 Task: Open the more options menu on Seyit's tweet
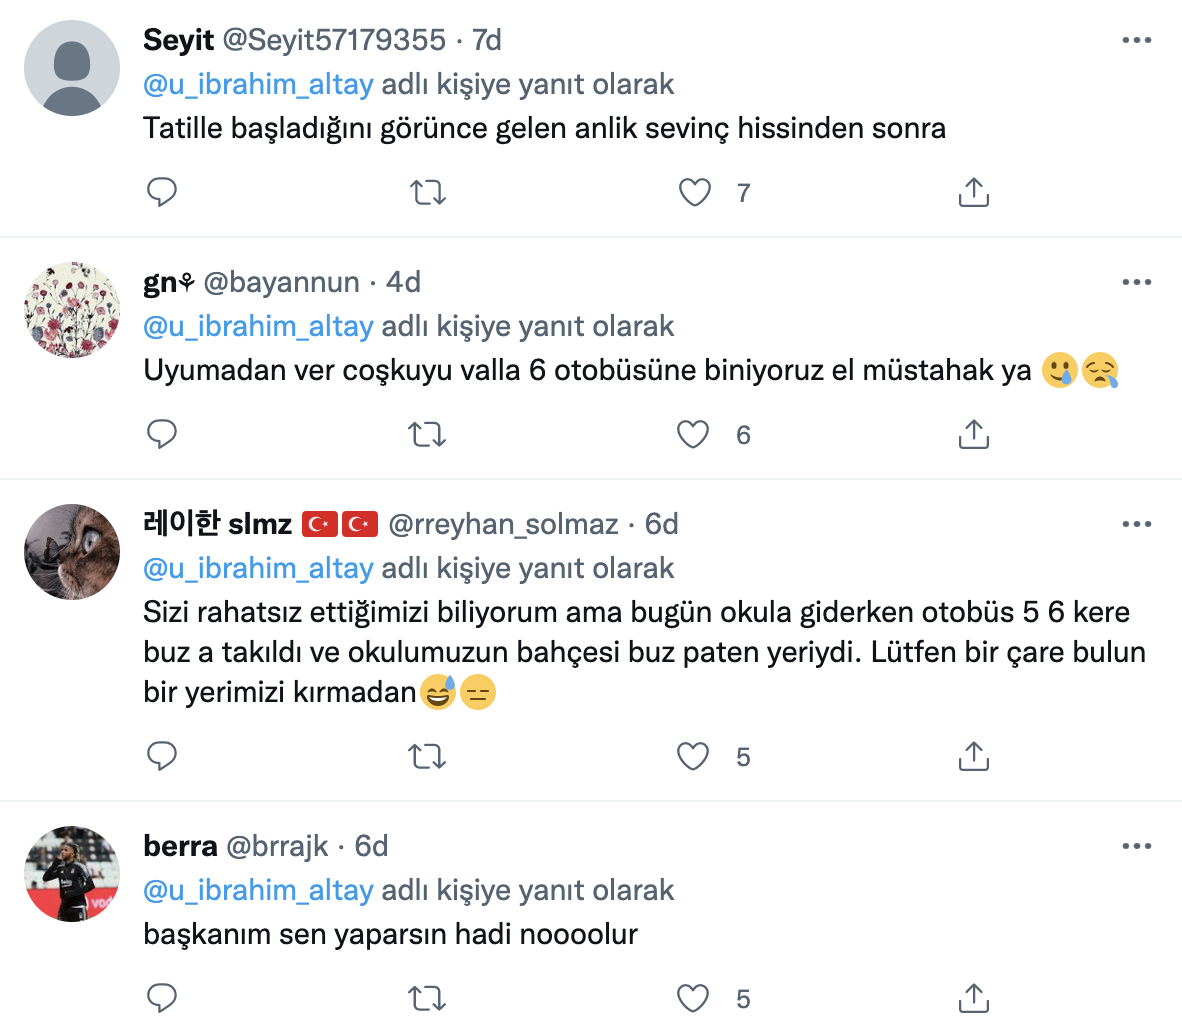click(1137, 38)
